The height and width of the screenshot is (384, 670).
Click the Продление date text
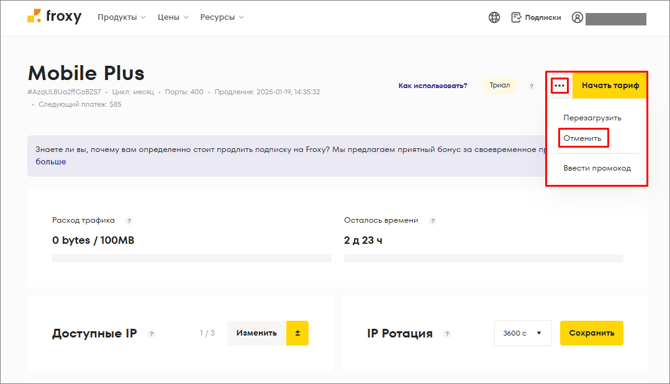pyautogui.click(x=267, y=92)
